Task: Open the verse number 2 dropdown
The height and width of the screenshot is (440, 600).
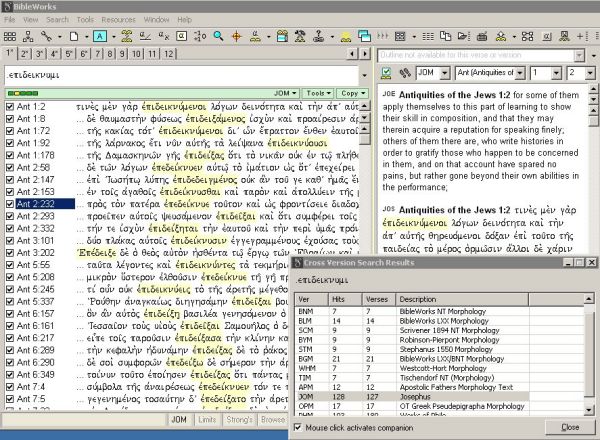Action: click(x=590, y=73)
